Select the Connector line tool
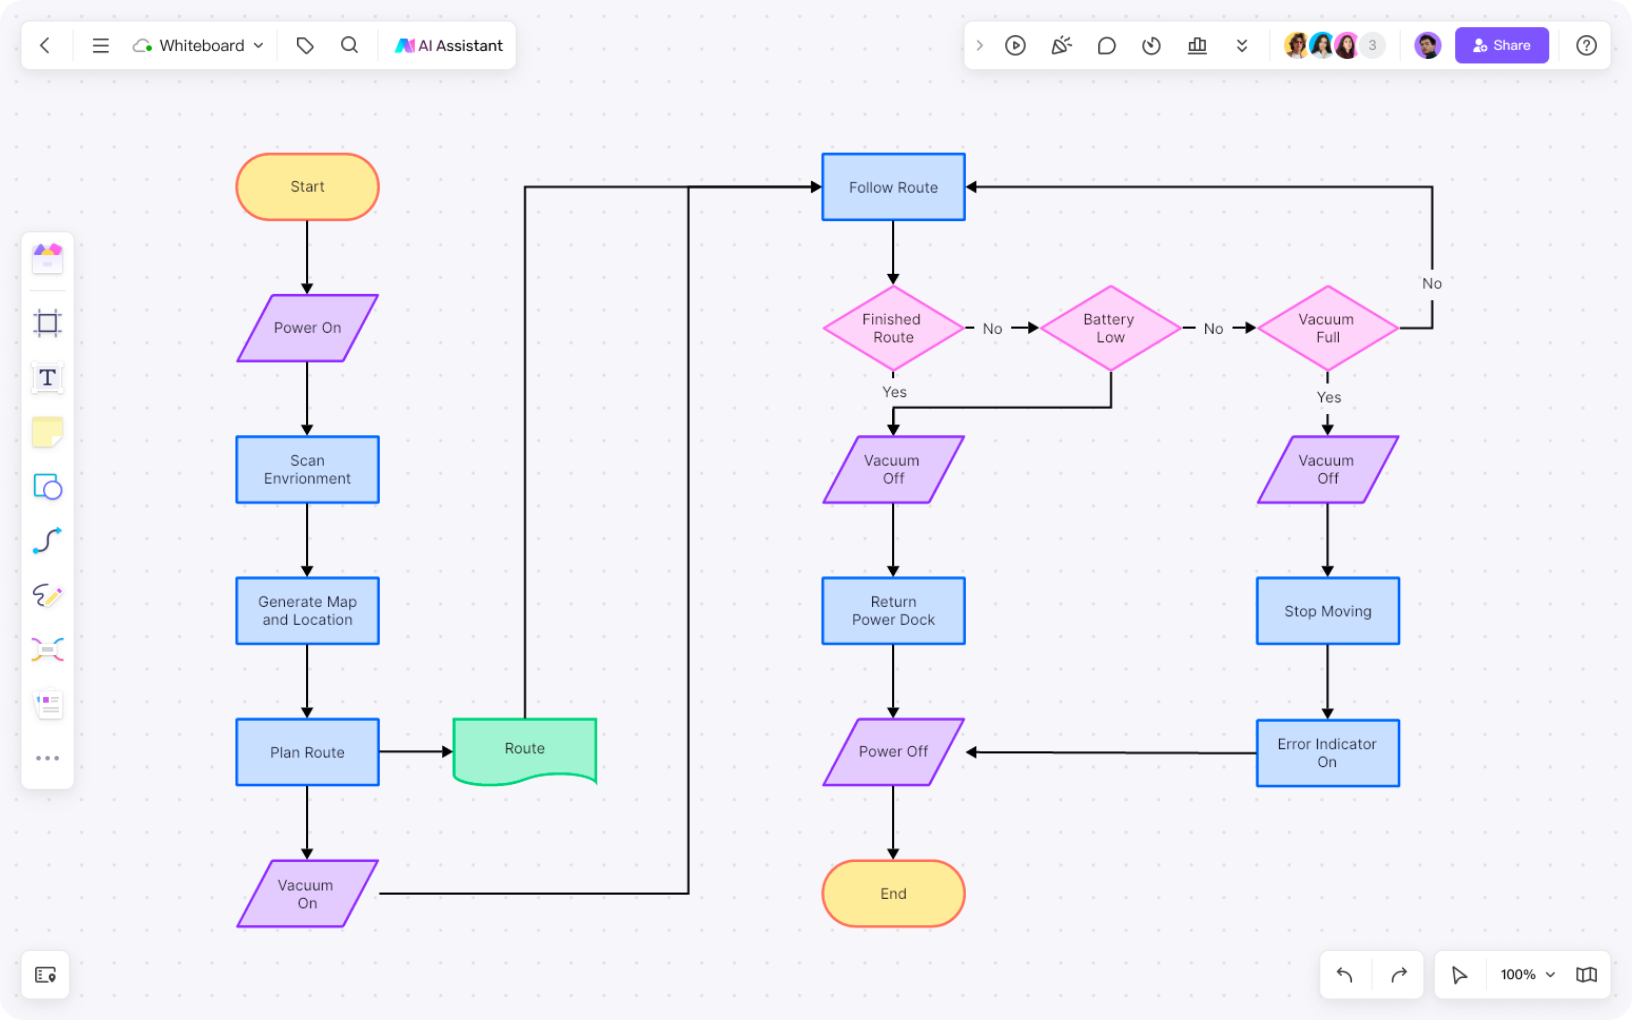The image size is (1632, 1020). (x=47, y=541)
